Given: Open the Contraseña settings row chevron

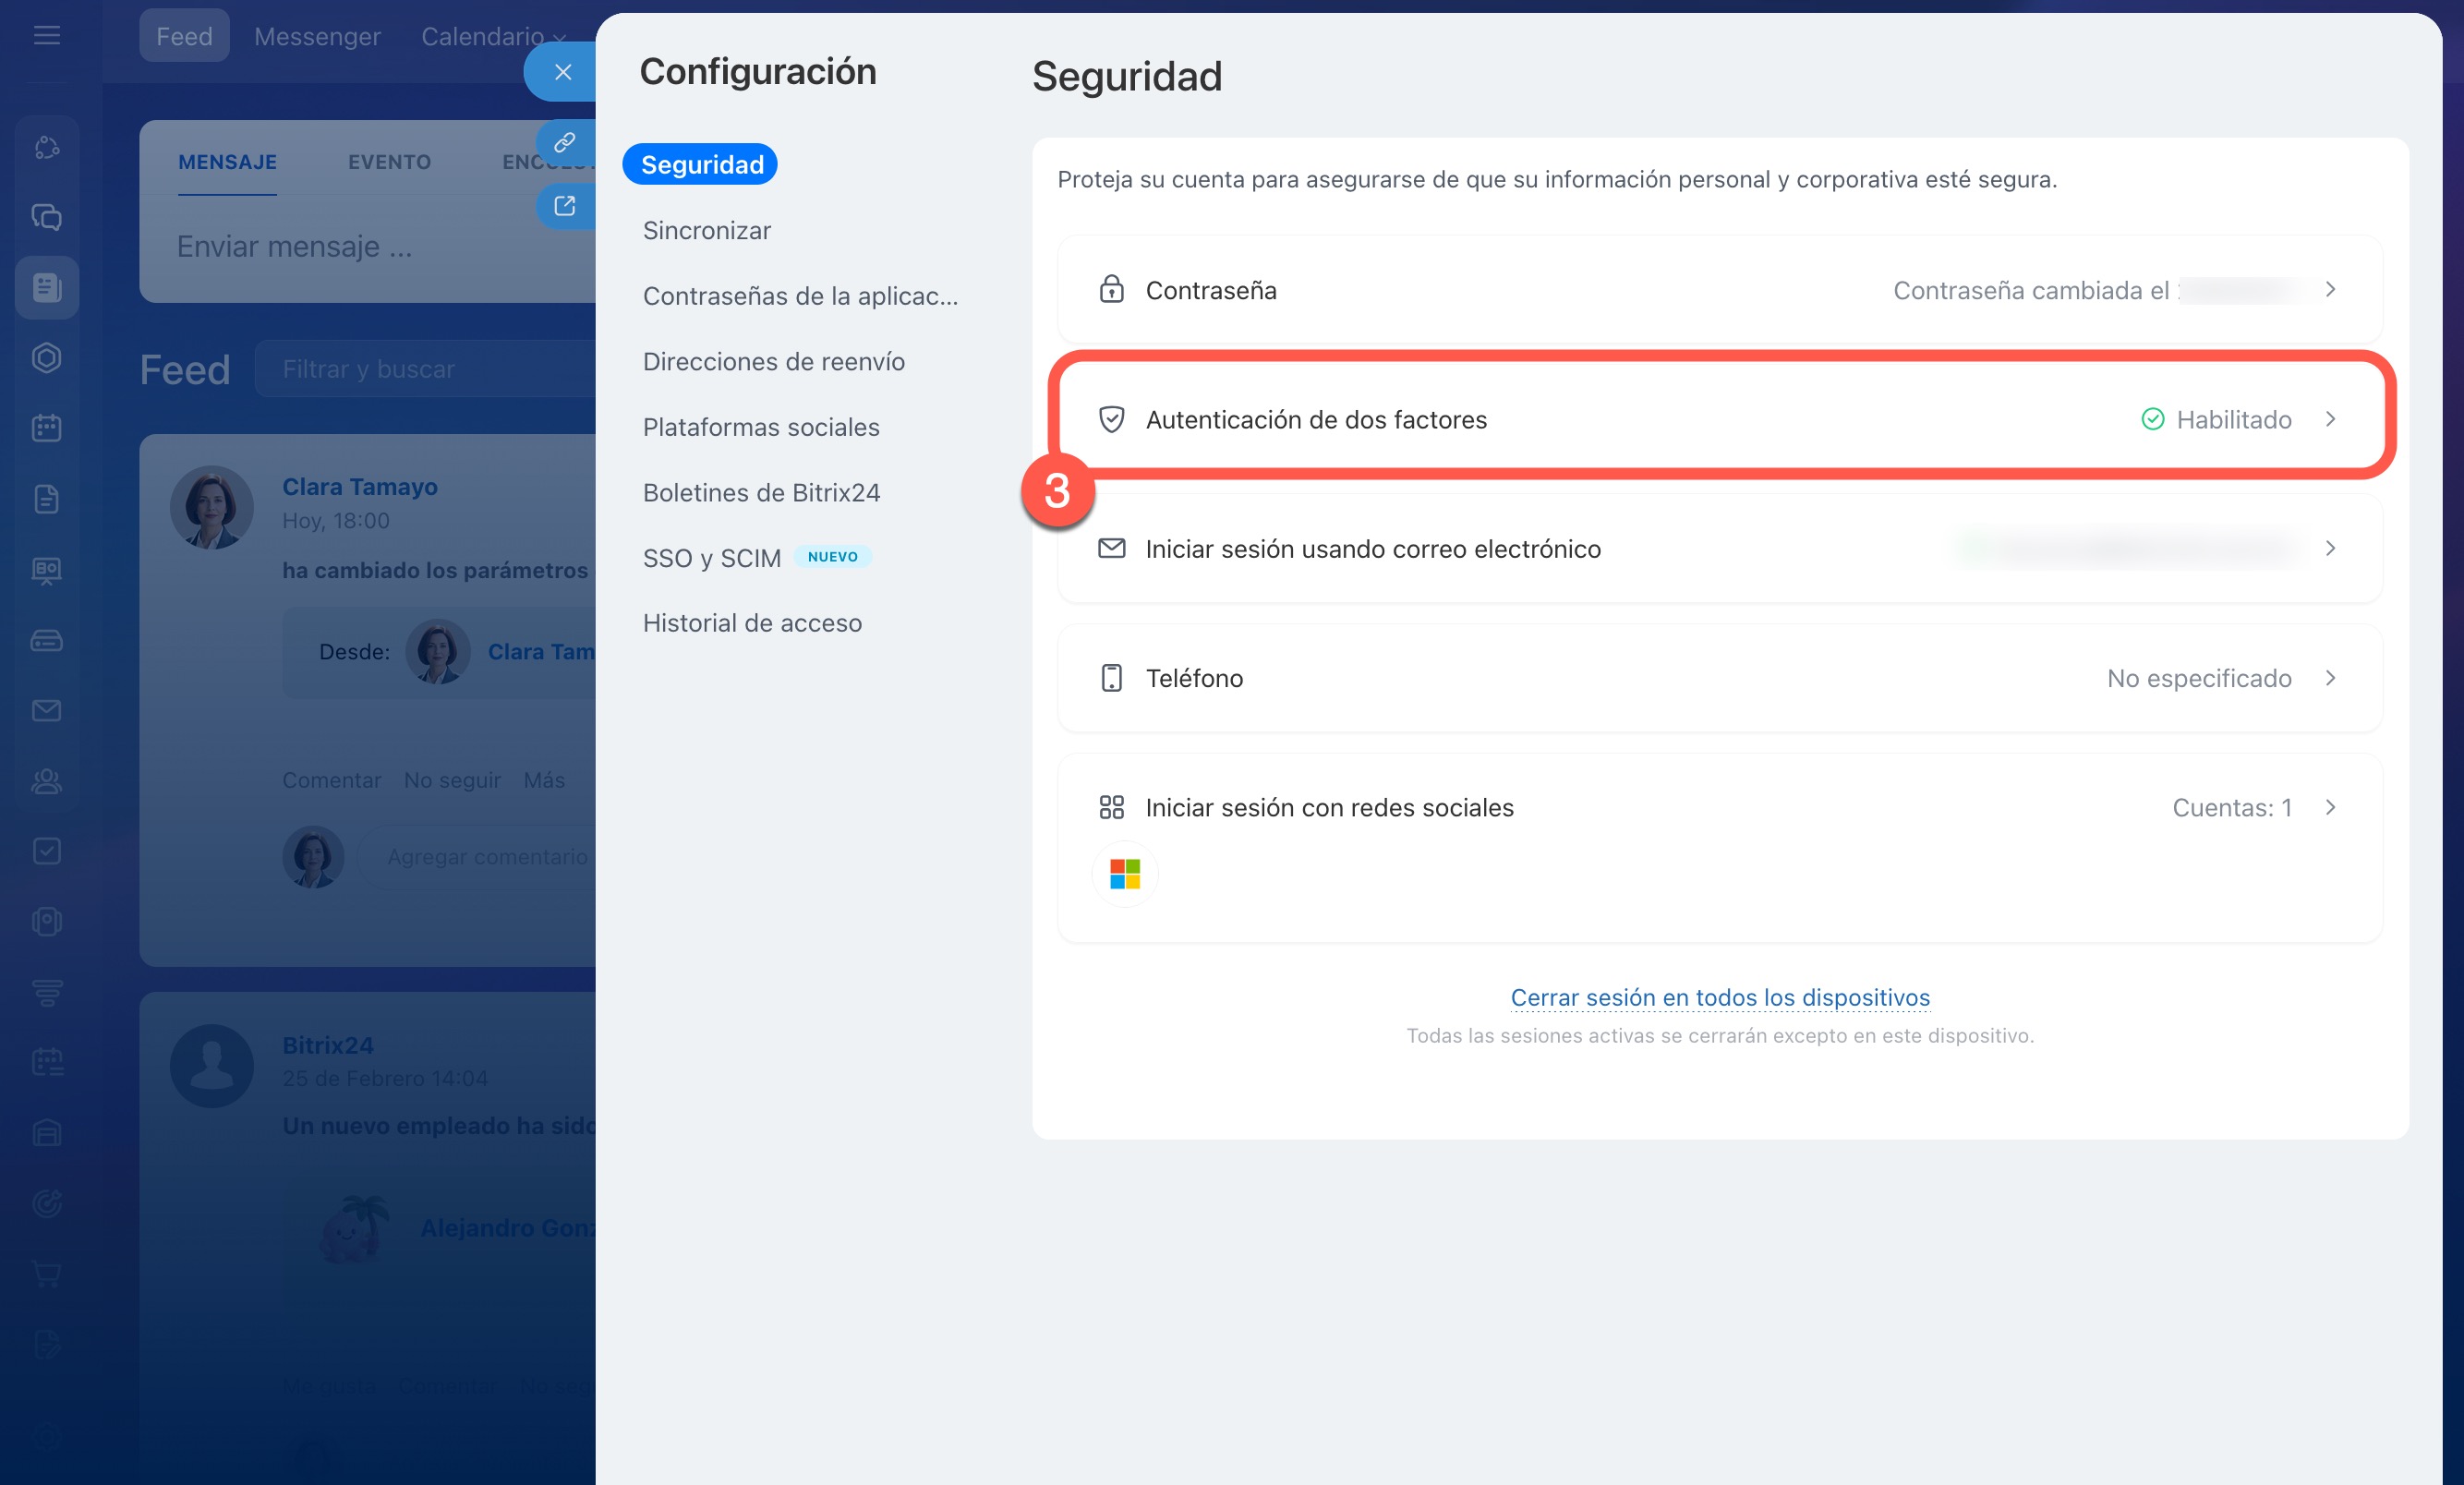Looking at the screenshot, I should (x=2330, y=290).
